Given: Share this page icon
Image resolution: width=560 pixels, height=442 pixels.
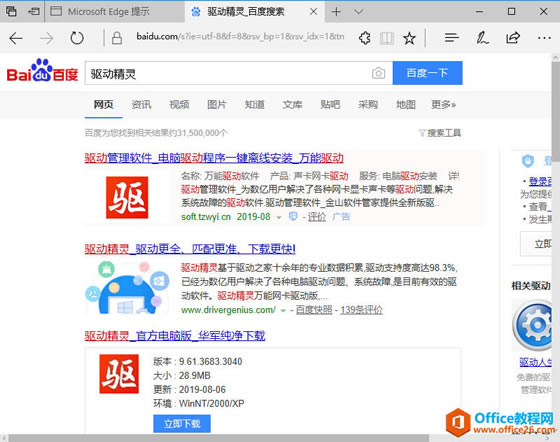Looking at the screenshot, I should [513, 38].
